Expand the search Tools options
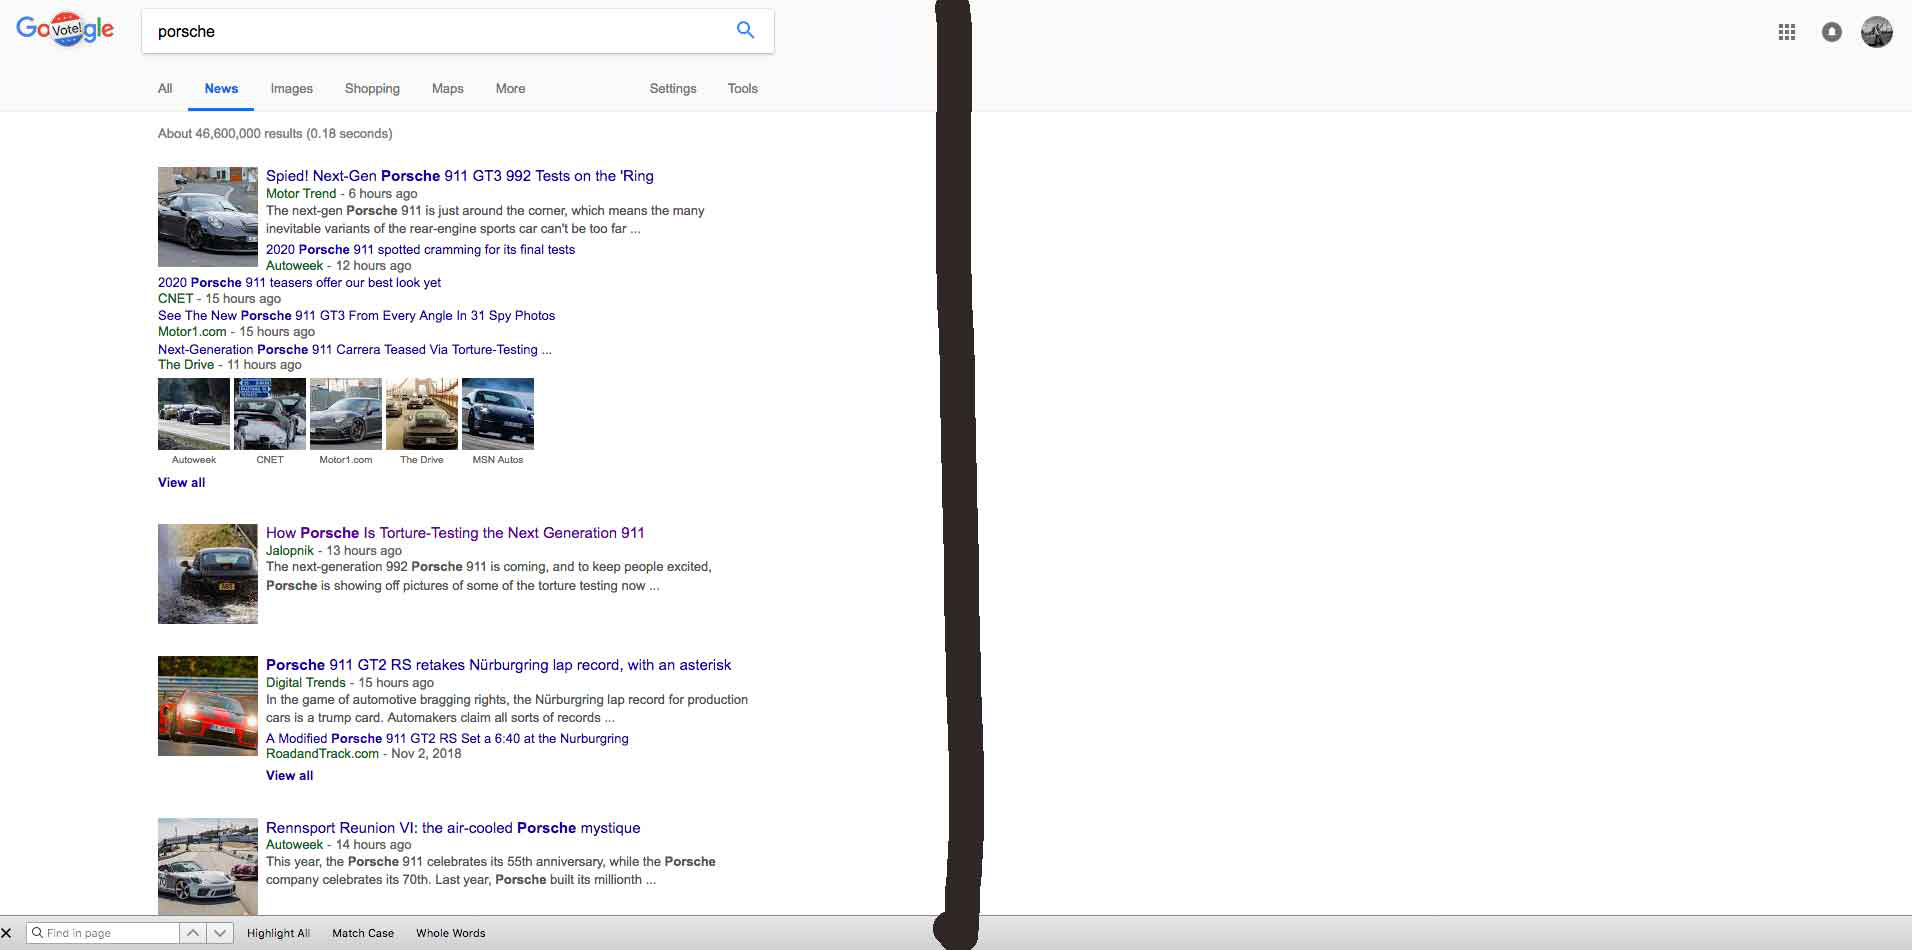Screen dimensions: 1912x950 point(743,88)
